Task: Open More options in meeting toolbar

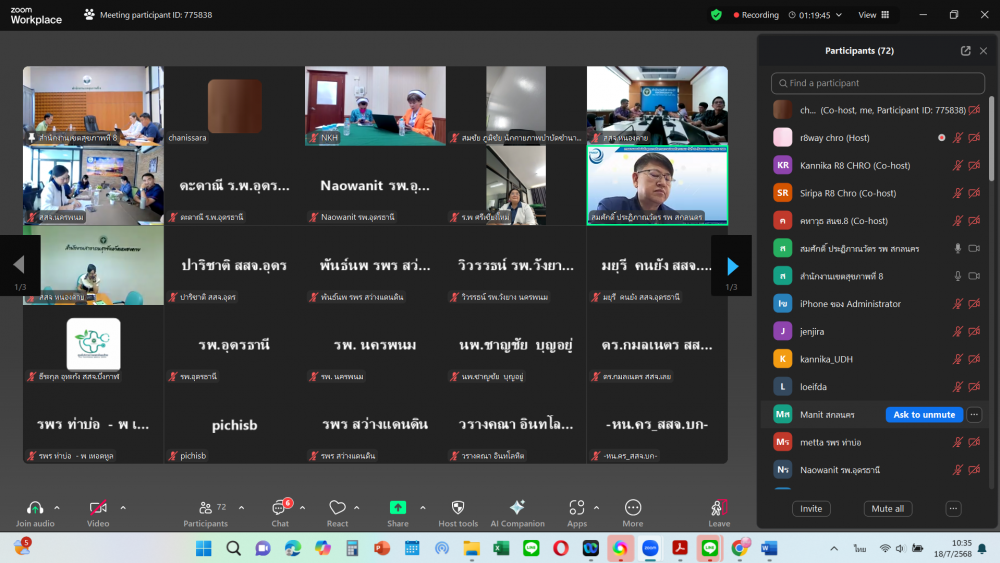Action: (633, 508)
